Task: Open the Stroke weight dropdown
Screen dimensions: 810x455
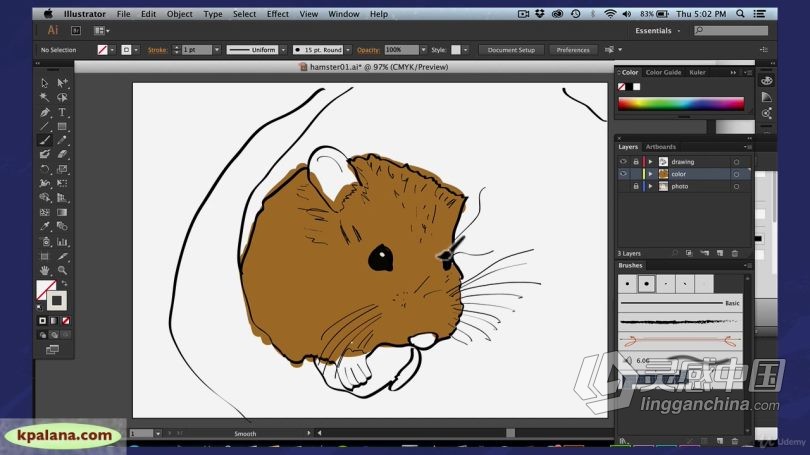Action: pyautogui.click(x=217, y=50)
